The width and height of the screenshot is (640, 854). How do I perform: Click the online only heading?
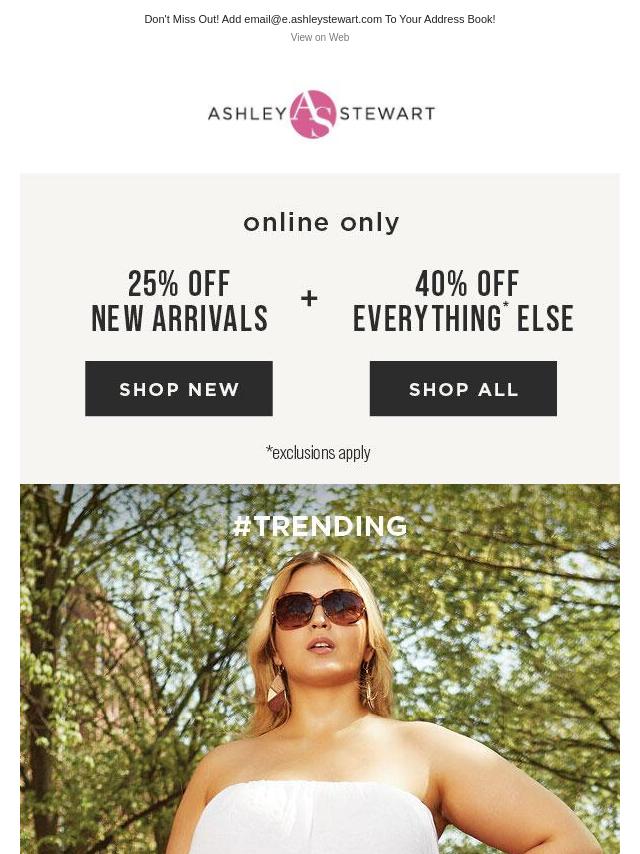coord(321,223)
